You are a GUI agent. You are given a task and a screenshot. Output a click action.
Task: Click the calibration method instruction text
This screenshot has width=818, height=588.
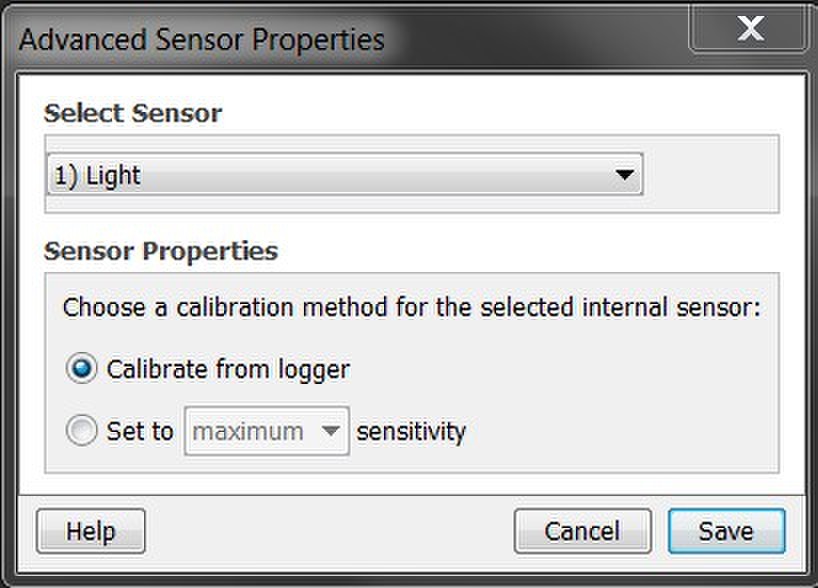(412, 306)
